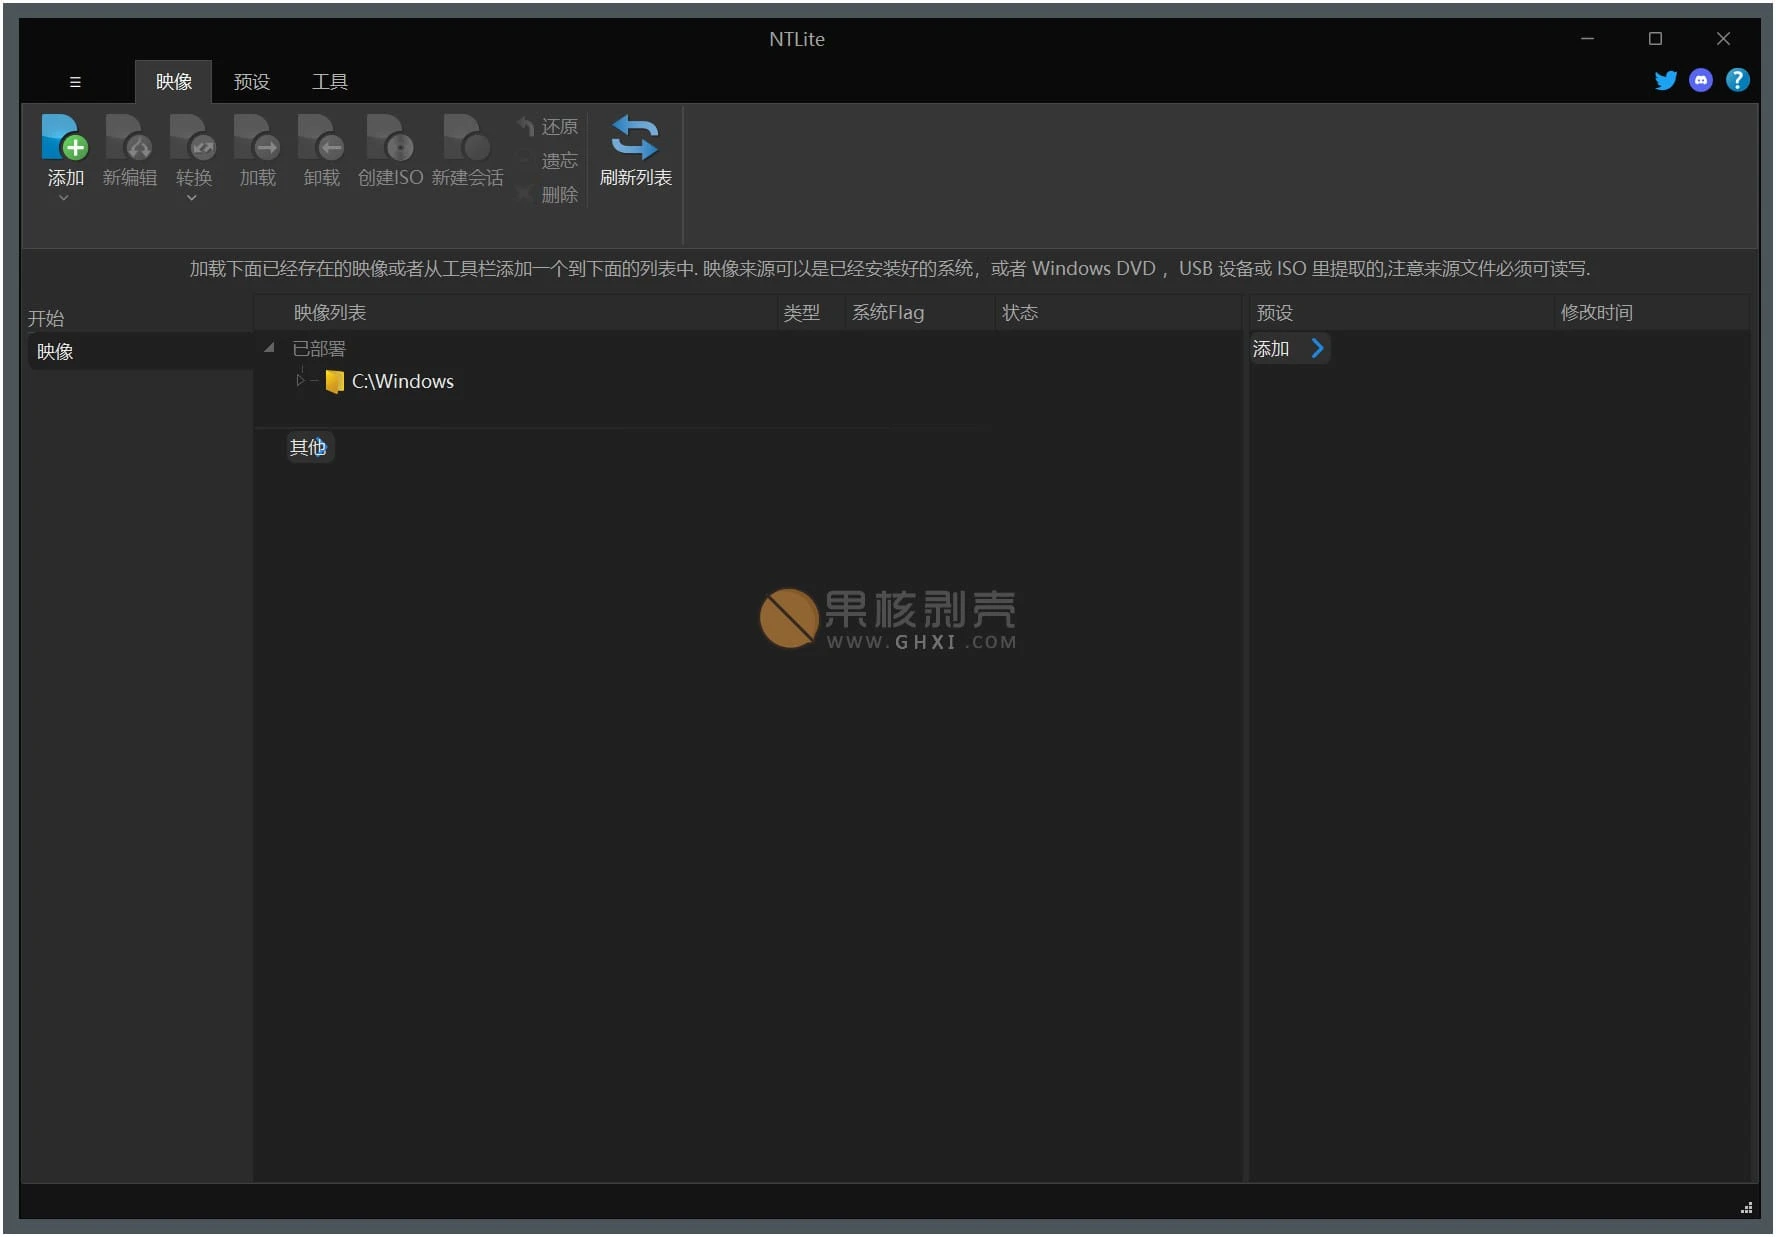Switch to the 预设 tab
Image resolution: width=1776 pixels, height=1237 pixels.
click(x=252, y=82)
